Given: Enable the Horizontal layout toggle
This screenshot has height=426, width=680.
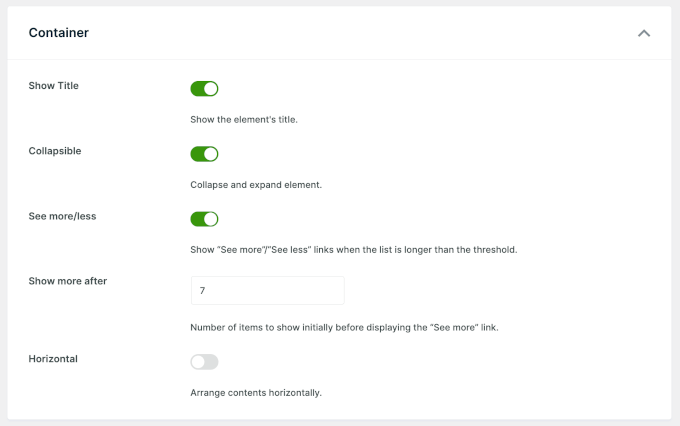Looking at the screenshot, I should (204, 362).
